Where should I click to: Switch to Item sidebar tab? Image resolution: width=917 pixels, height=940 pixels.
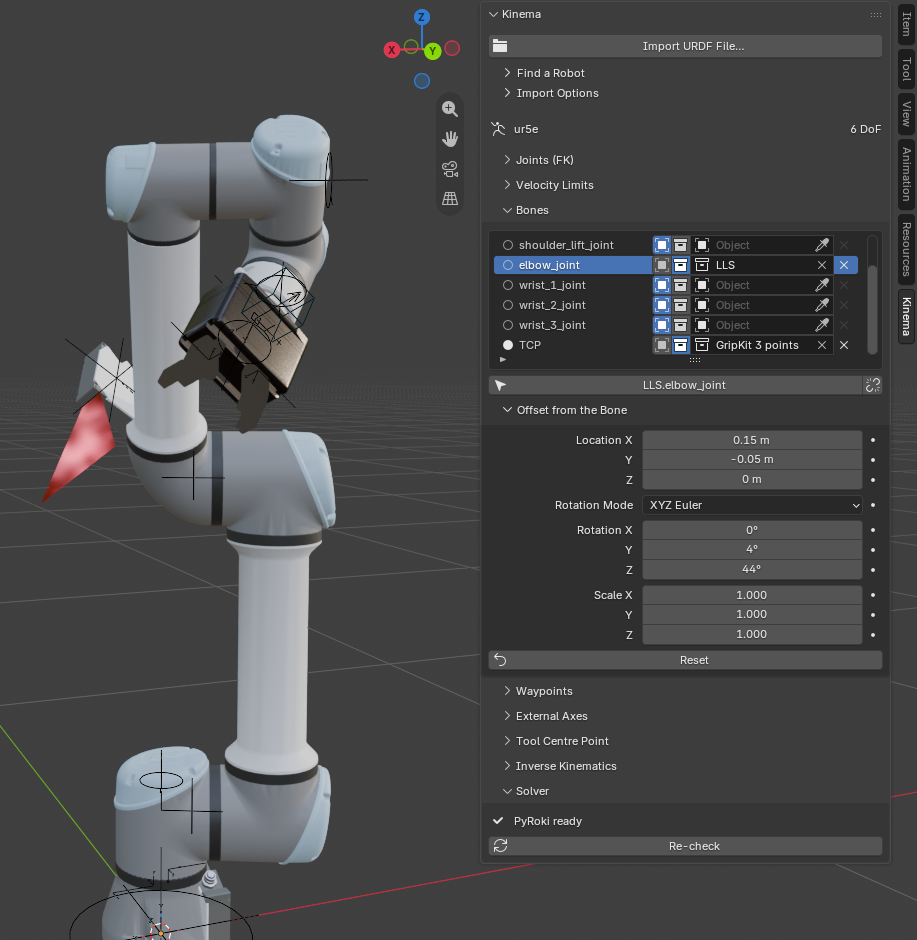click(x=906, y=23)
